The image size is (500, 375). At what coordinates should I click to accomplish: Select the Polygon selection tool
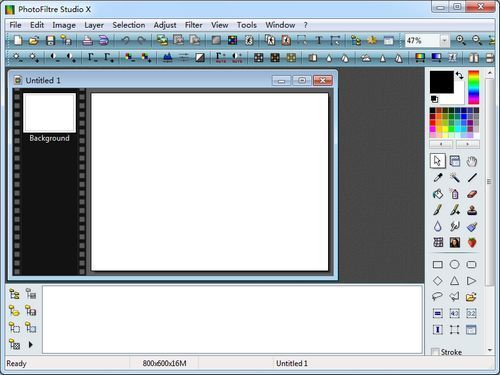(455, 297)
